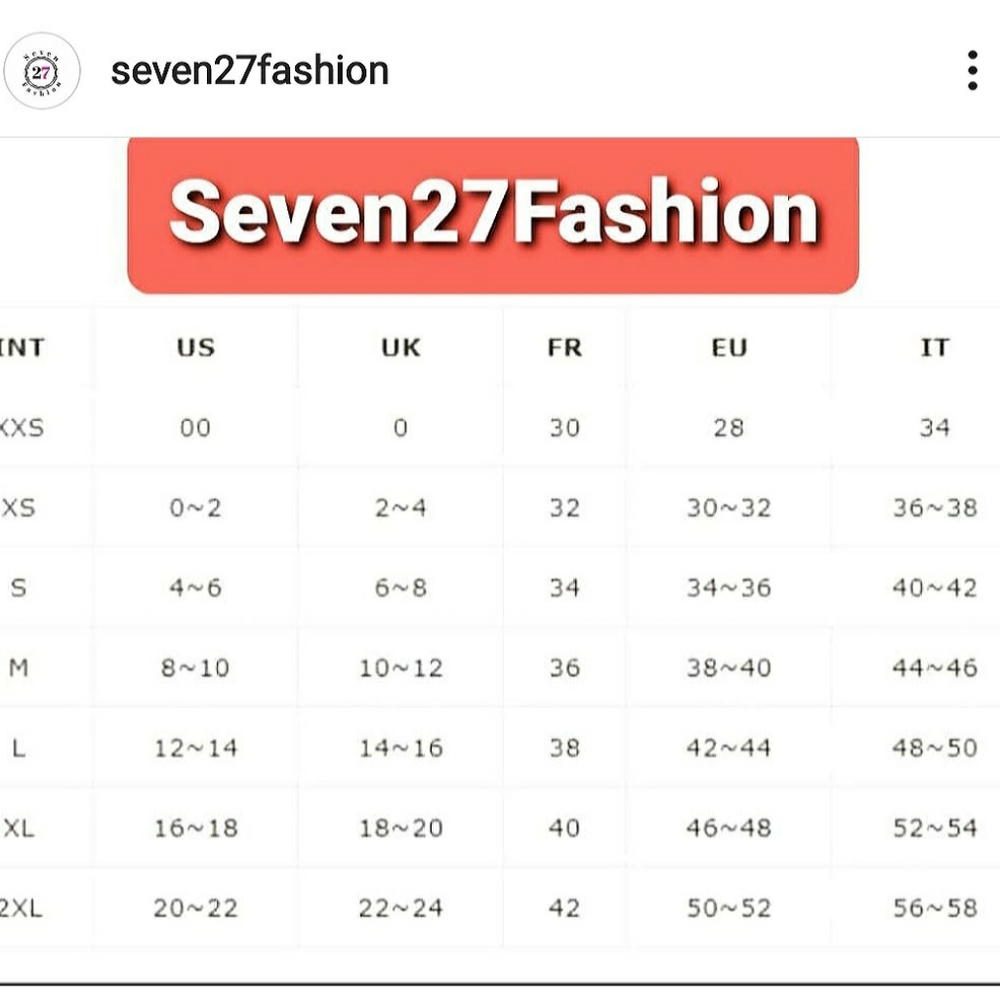Select the M size row label
The width and height of the screenshot is (1000, 999).
[18, 668]
